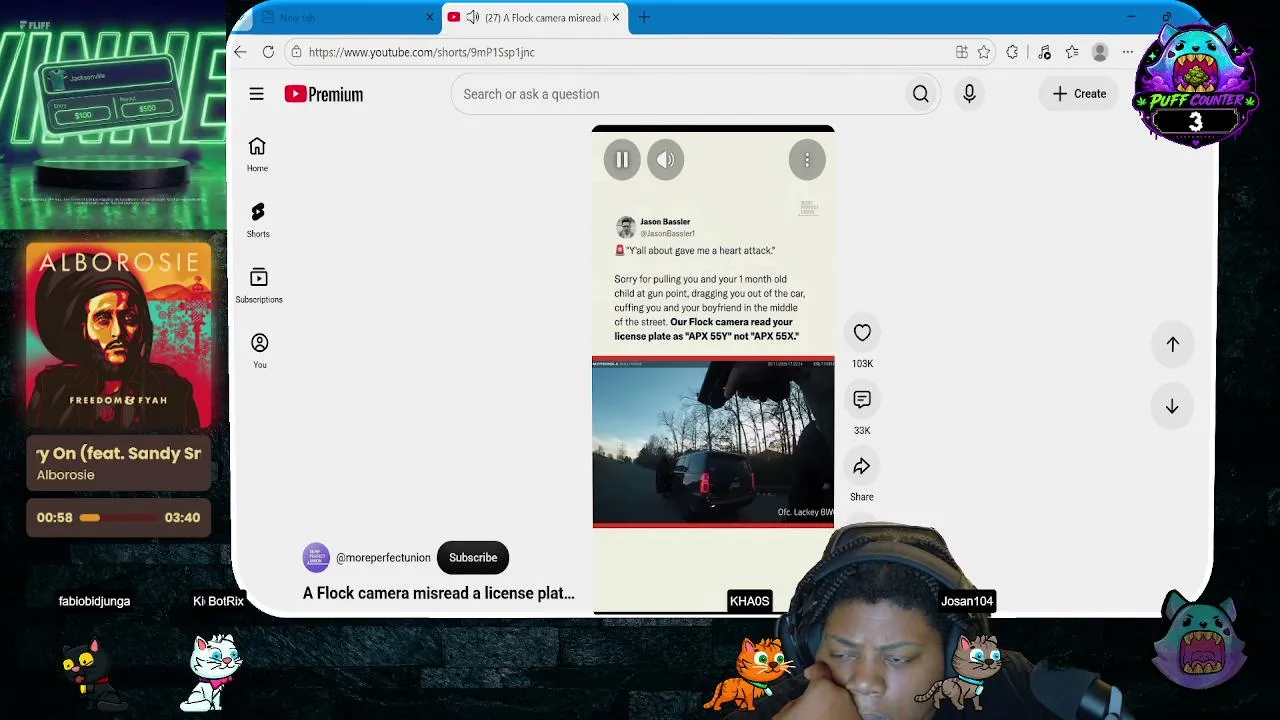Click the '103K' likes count
1280x720 pixels.
tap(862, 364)
